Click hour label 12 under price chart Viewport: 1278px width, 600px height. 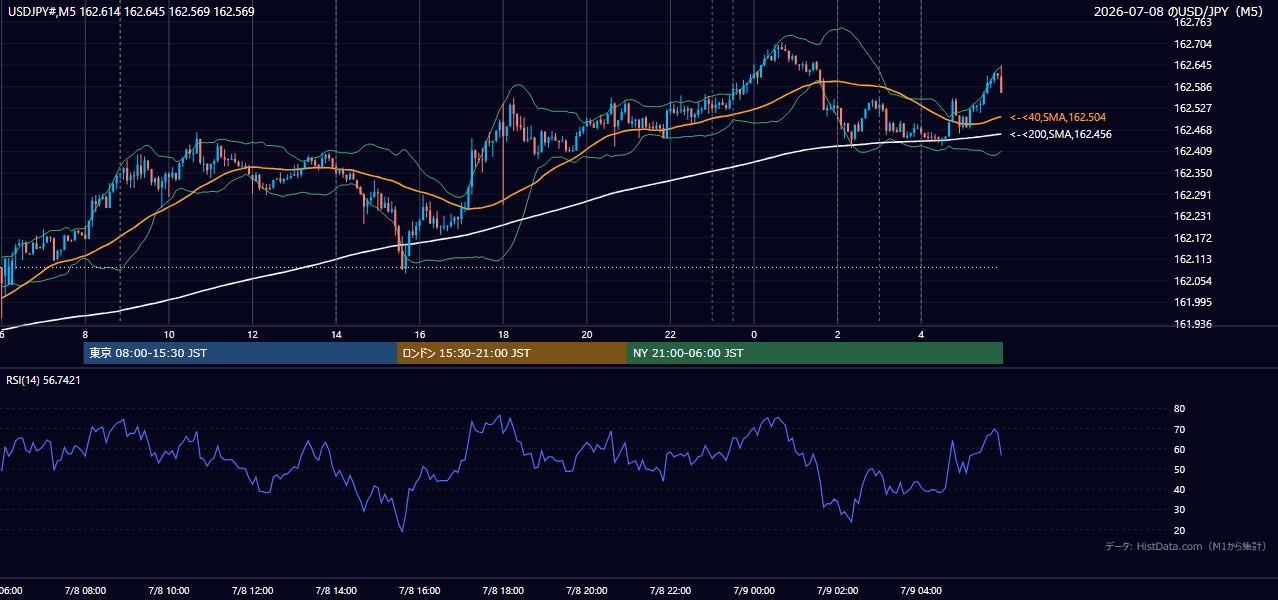point(252,334)
